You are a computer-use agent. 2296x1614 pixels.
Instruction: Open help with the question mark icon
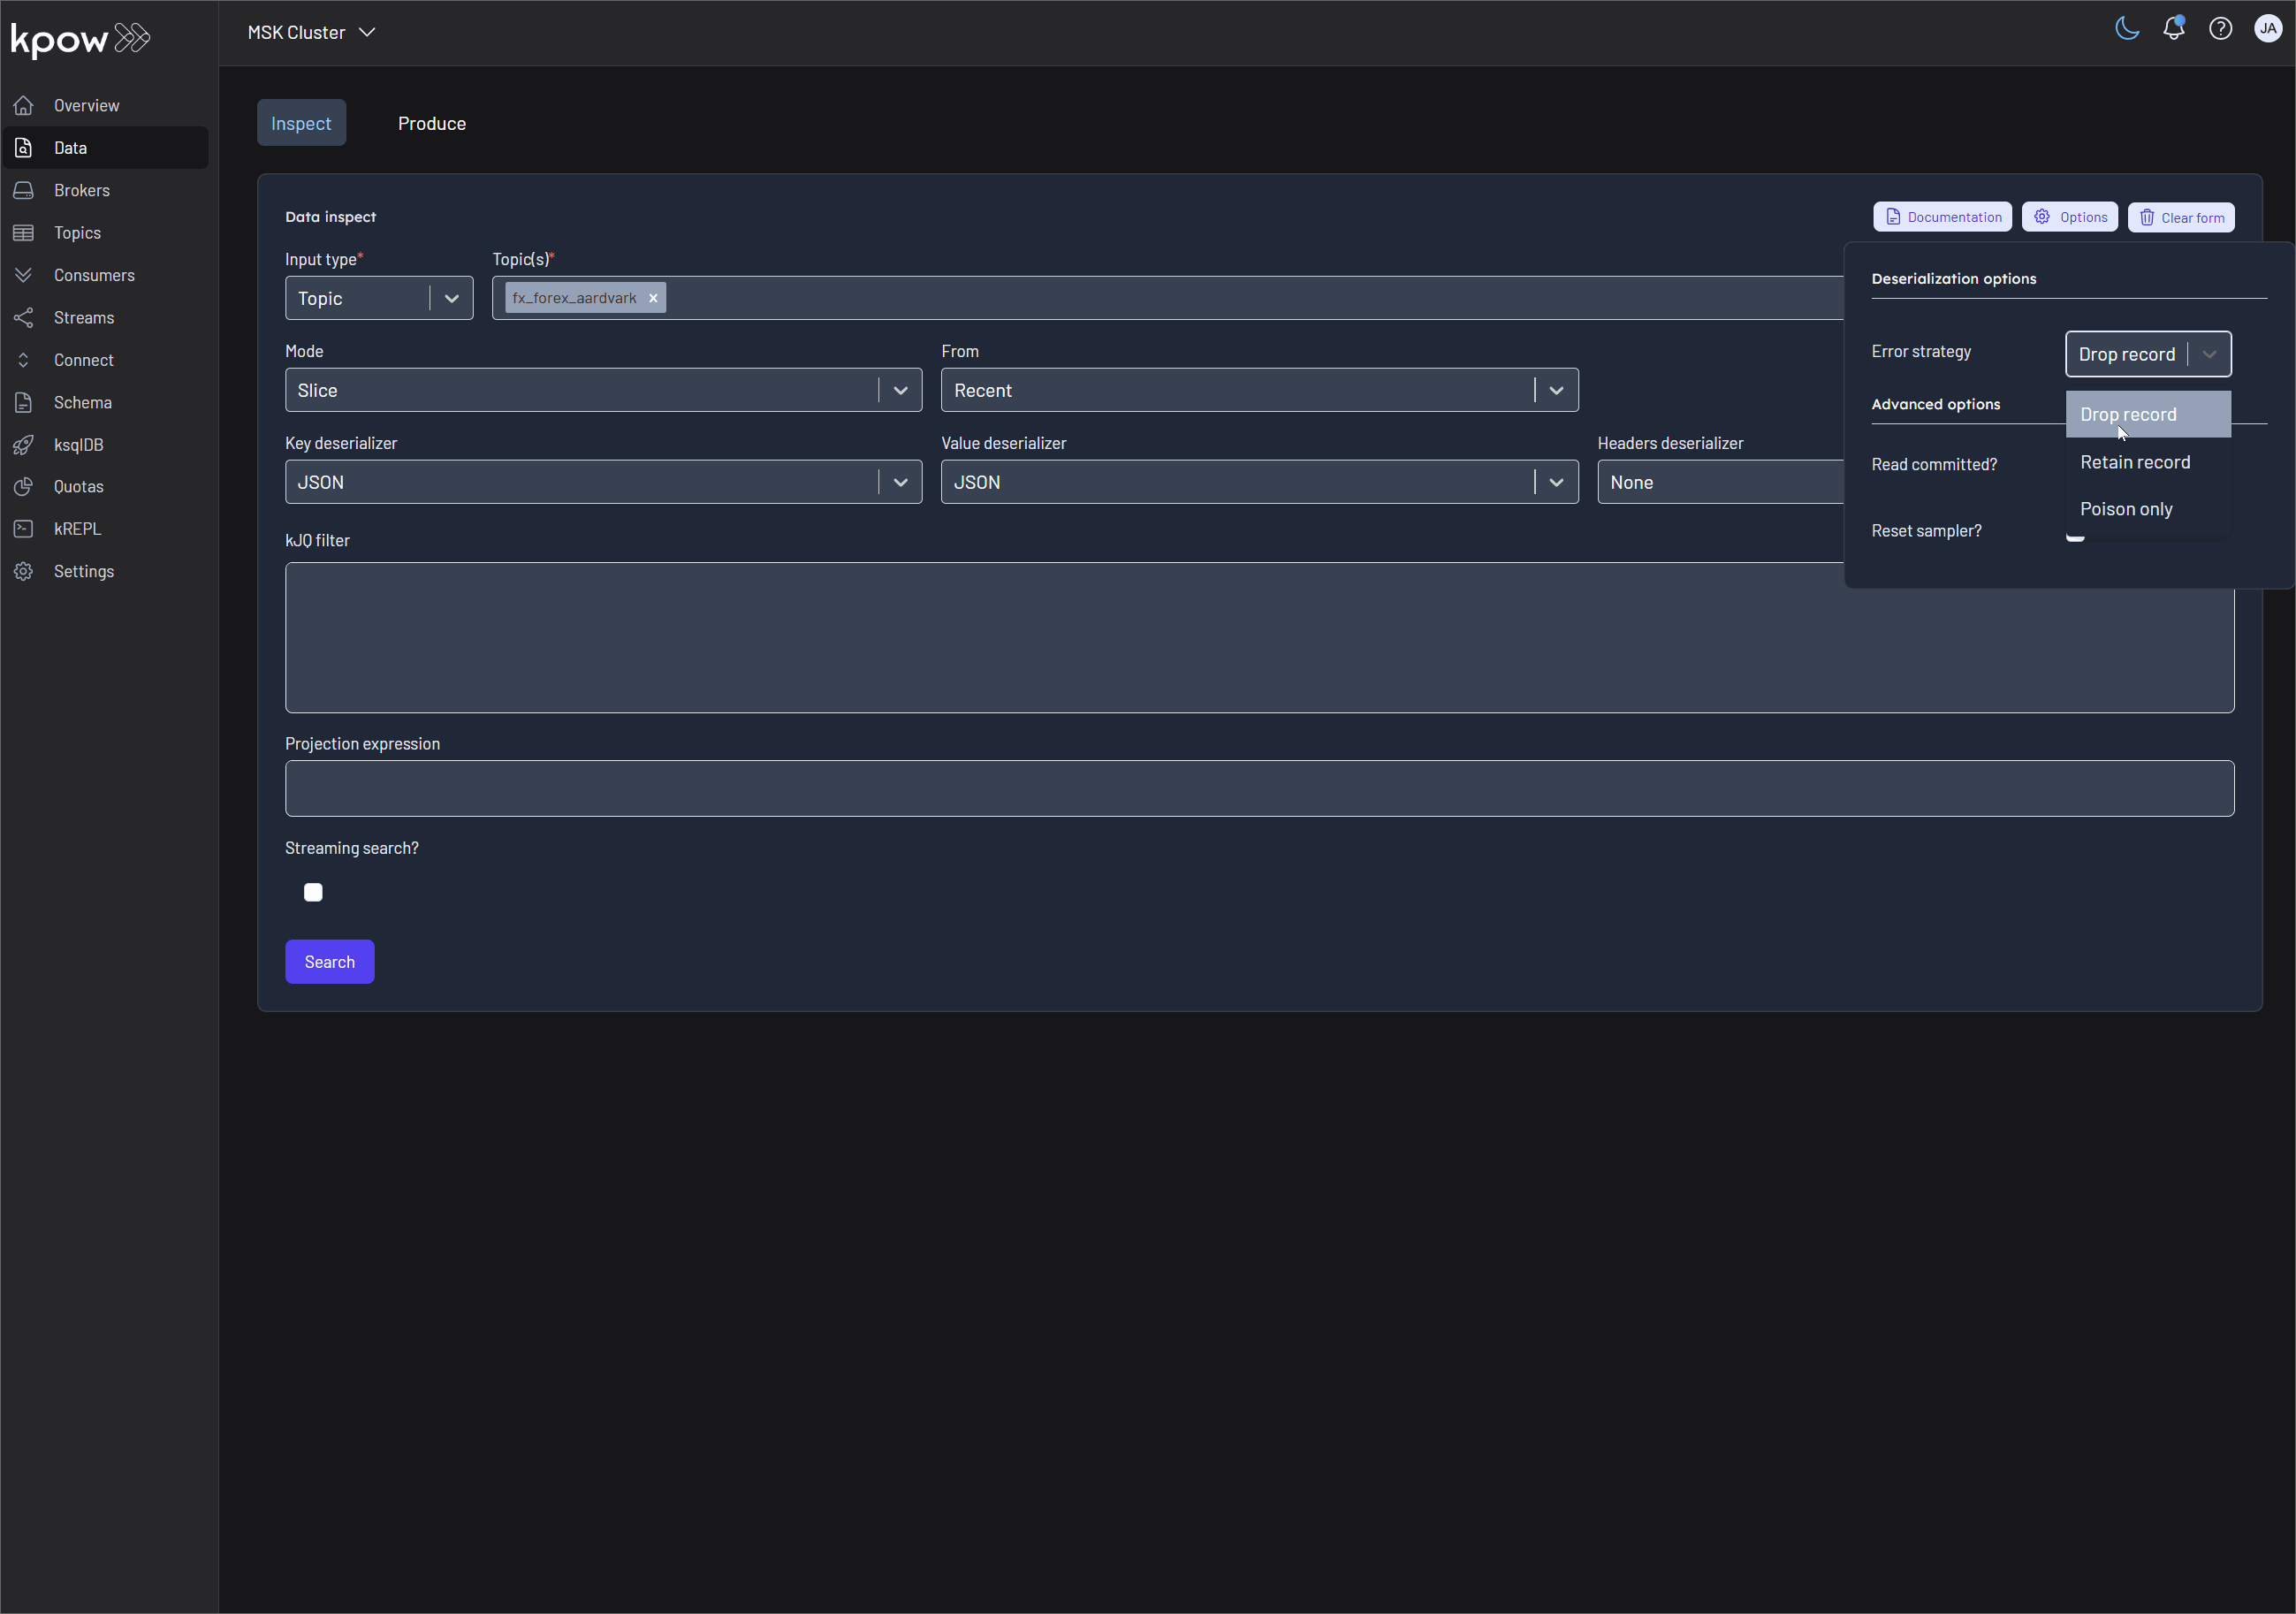point(2220,28)
